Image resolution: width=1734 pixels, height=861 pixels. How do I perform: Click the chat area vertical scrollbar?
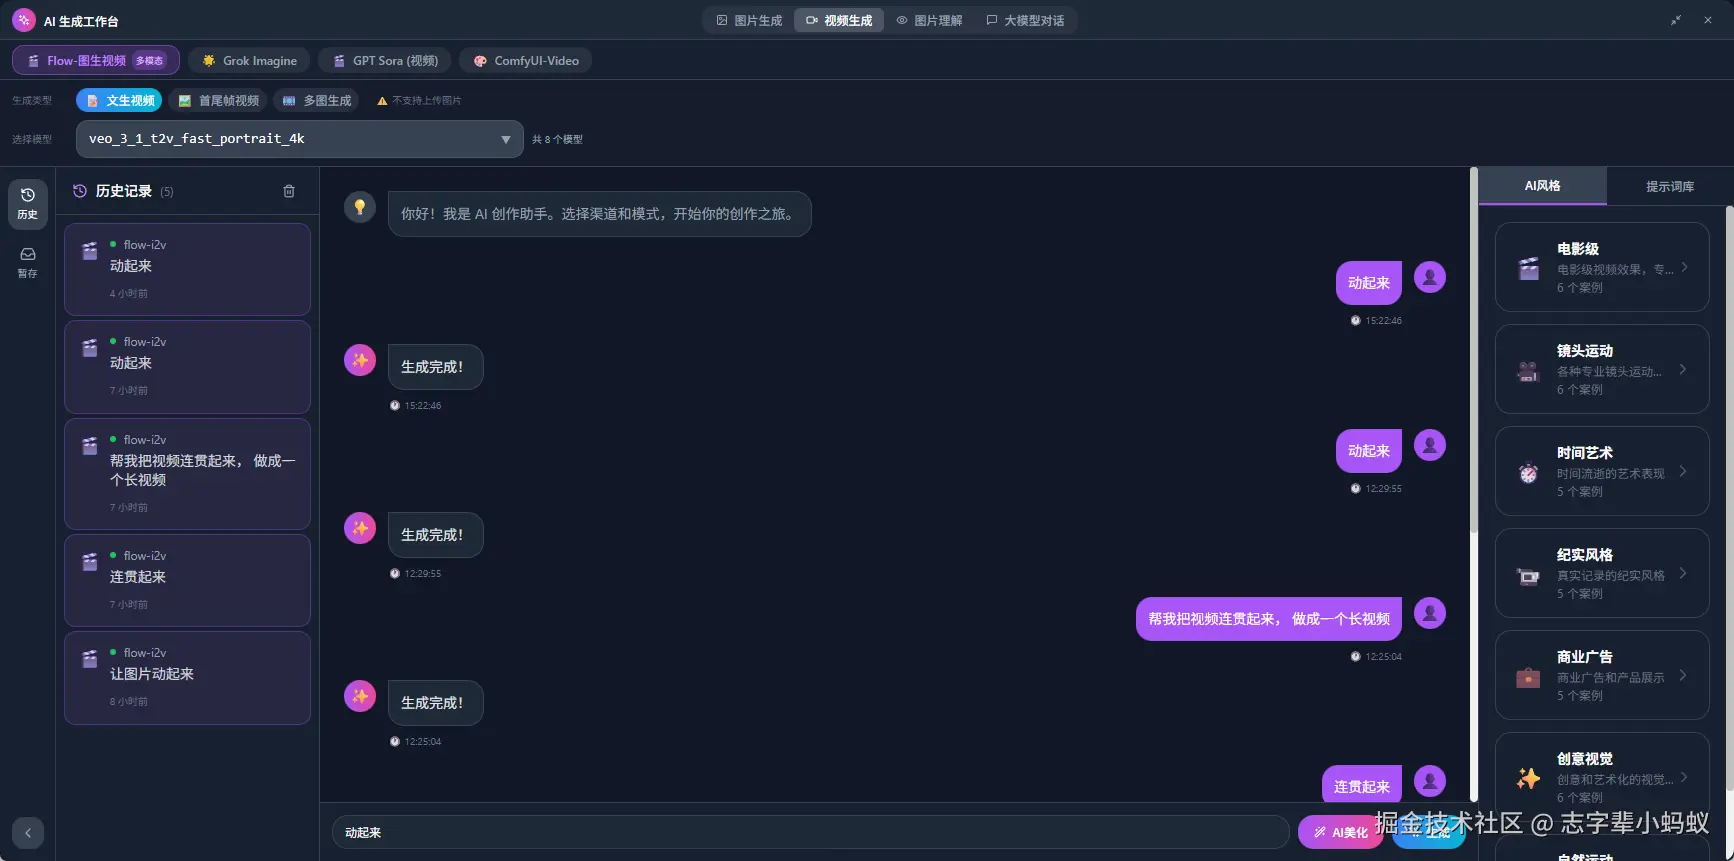(x=1473, y=350)
